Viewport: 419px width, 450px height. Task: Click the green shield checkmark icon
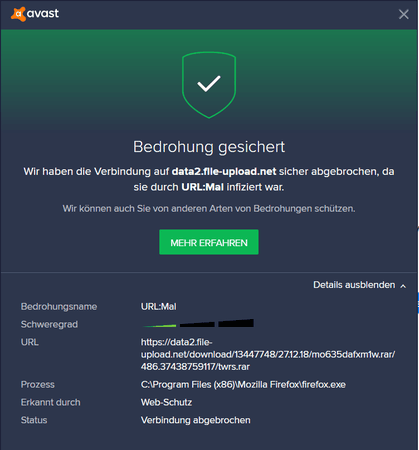pos(209,85)
